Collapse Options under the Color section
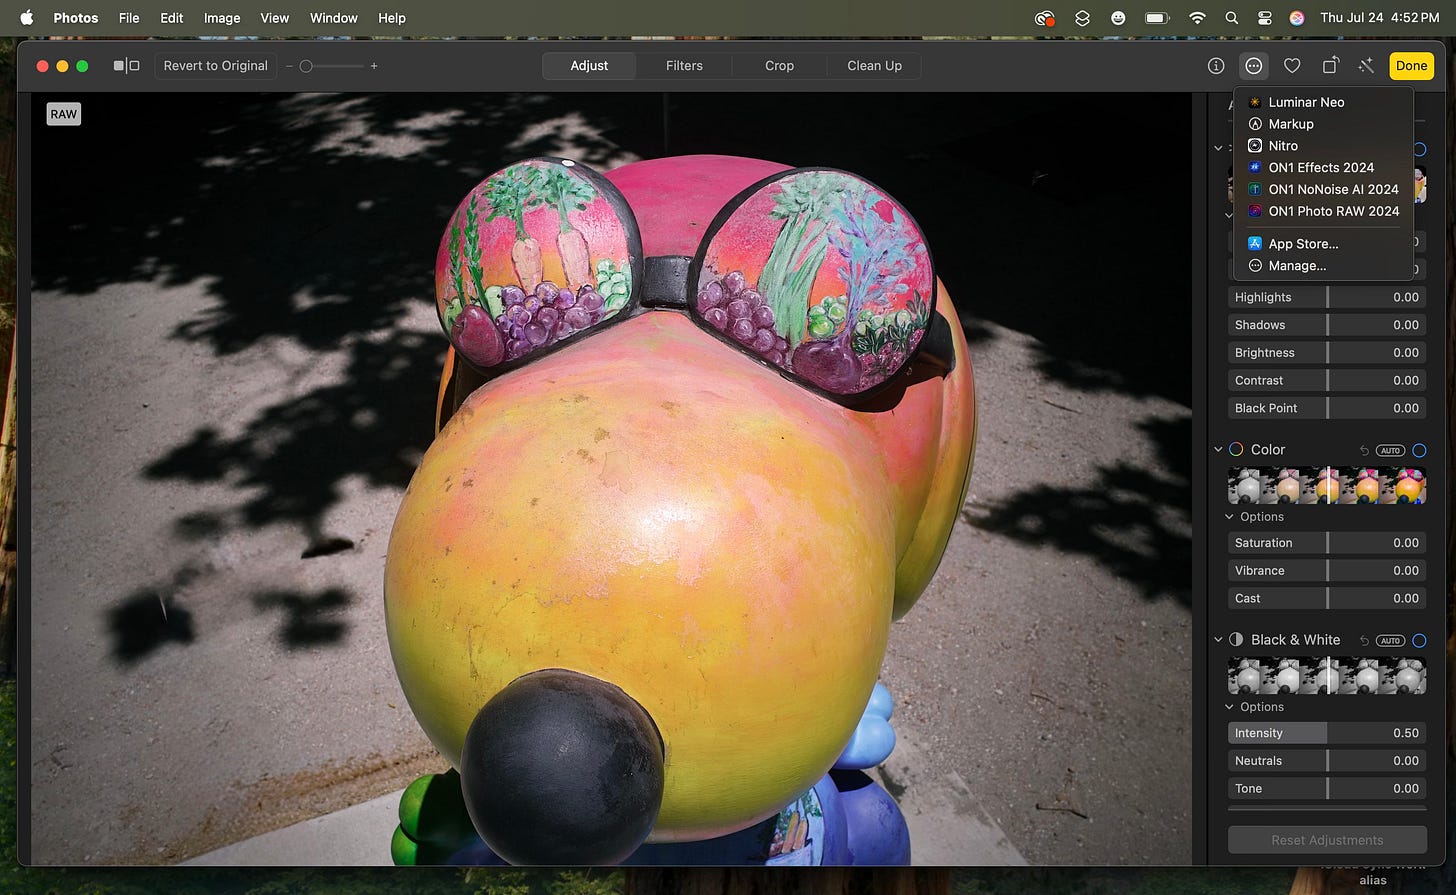The image size is (1456, 895). tap(1230, 517)
